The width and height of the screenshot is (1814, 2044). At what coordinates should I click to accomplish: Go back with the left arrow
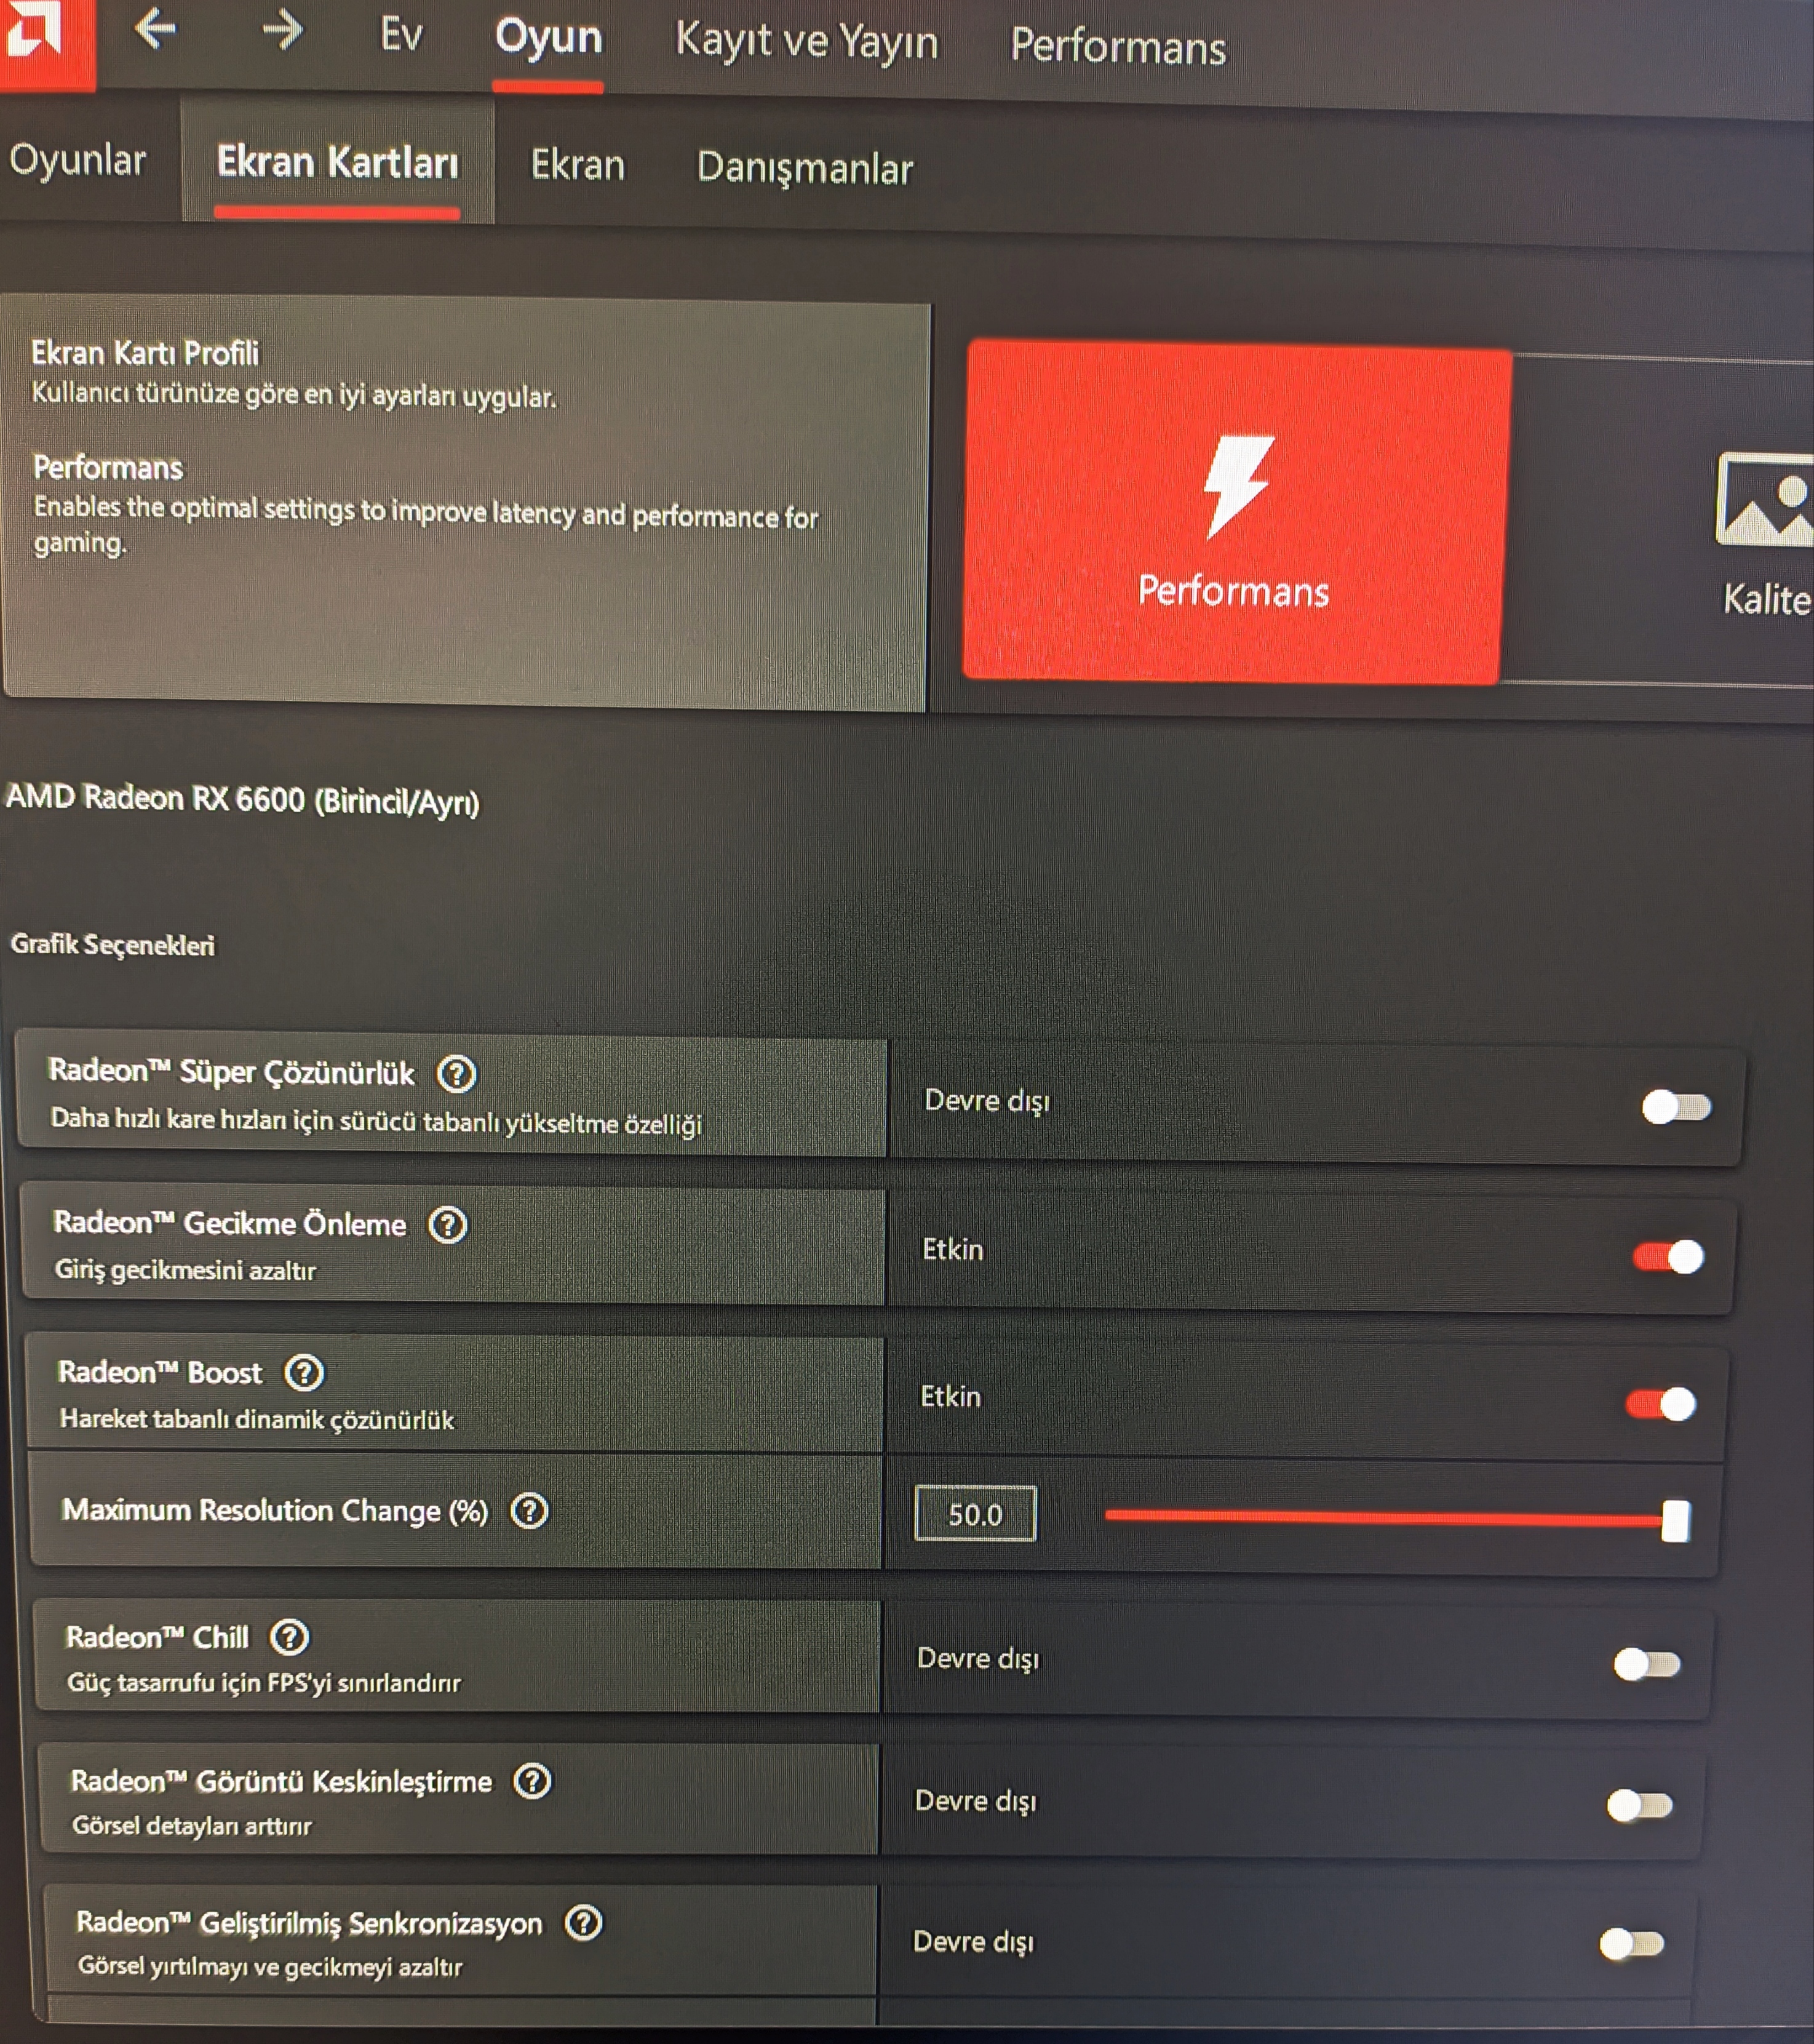pyautogui.click(x=155, y=29)
